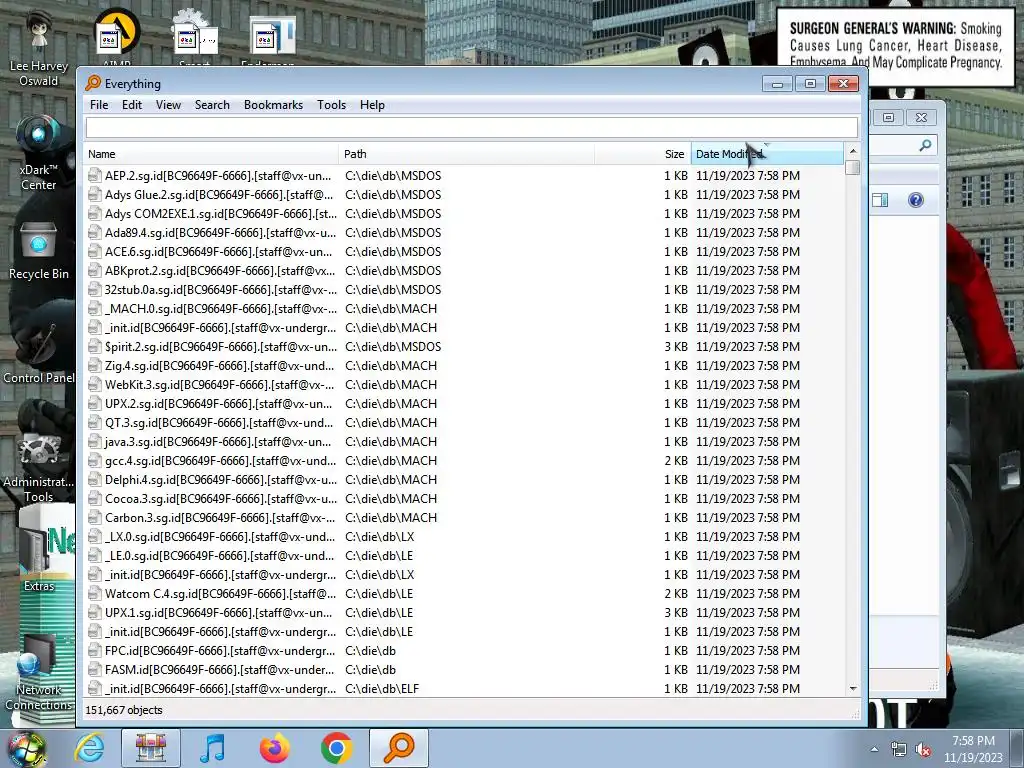
Task: Select the AEP.2.sg.id file icon
Action: pyautogui.click(x=95, y=176)
